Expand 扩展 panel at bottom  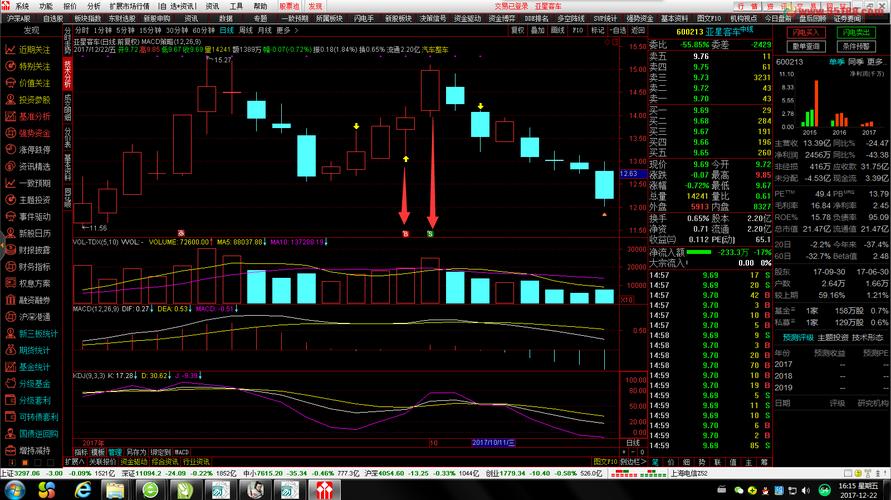click(x=74, y=462)
